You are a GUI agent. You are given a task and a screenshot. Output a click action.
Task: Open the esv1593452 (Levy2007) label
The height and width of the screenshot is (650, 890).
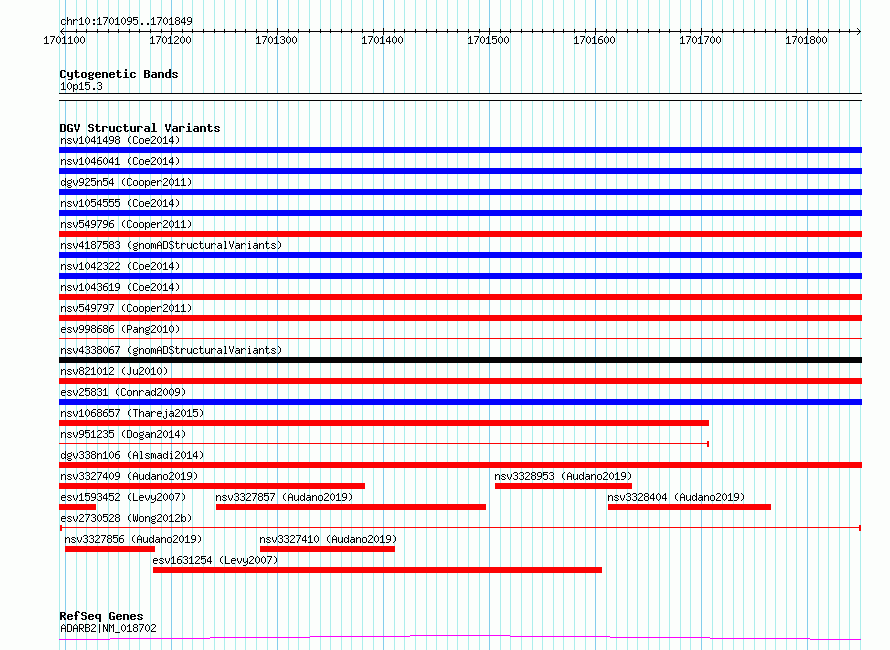(x=123, y=497)
